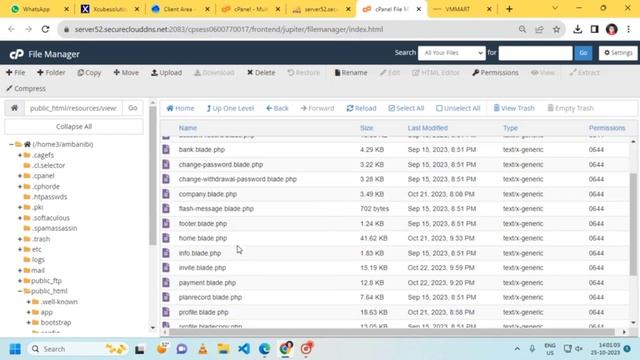Open Visual Studio Code from taskbar

pos(244,349)
